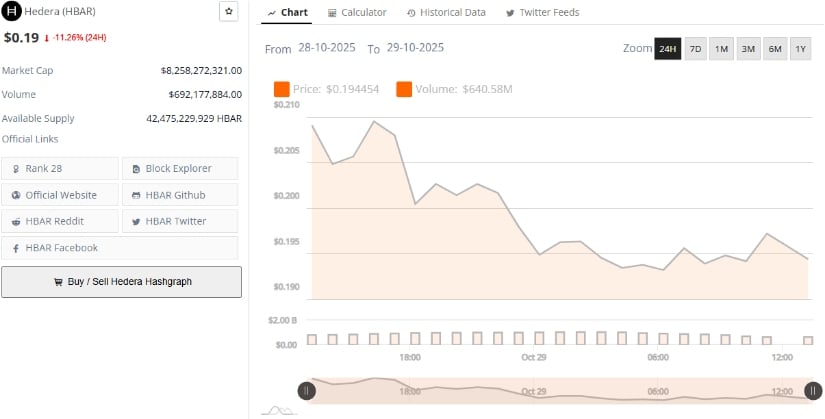Open the To date picker 29-10-2025
This screenshot has height=419, width=825.
point(416,48)
